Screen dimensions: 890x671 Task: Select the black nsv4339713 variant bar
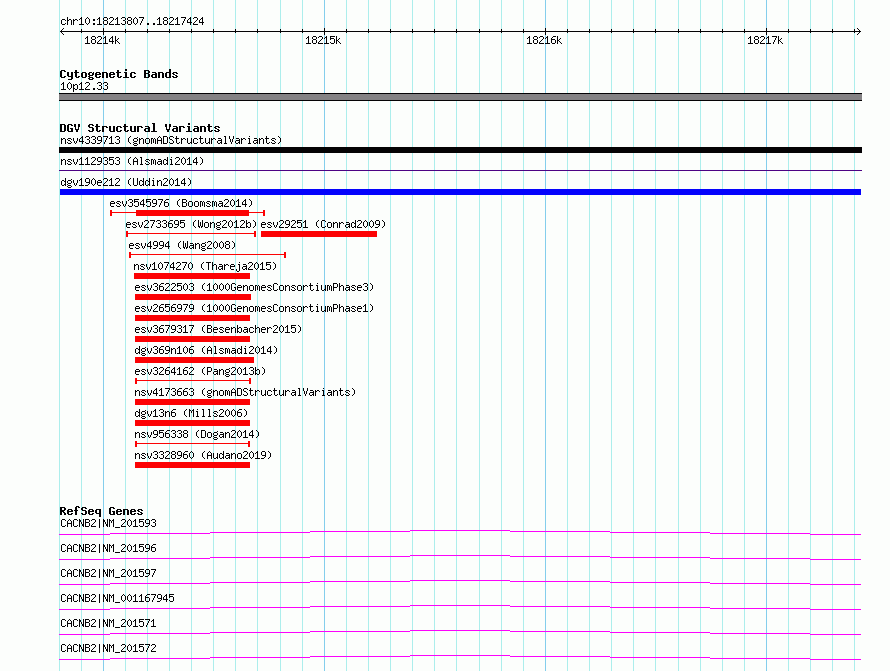tap(460, 150)
